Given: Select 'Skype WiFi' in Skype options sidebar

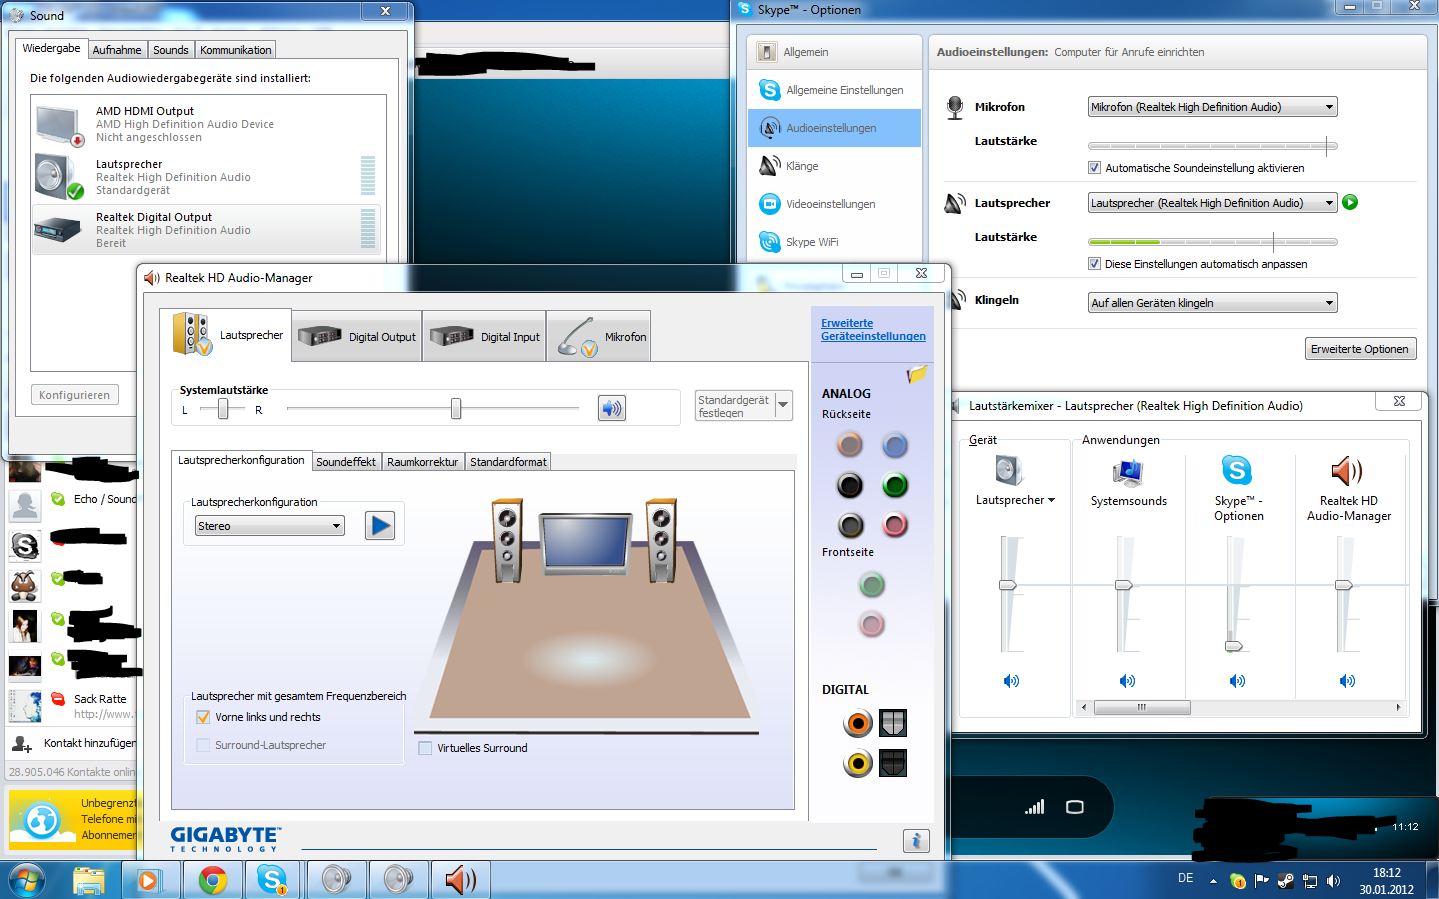Looking at the screenshot, I should (x=834, y=242).
